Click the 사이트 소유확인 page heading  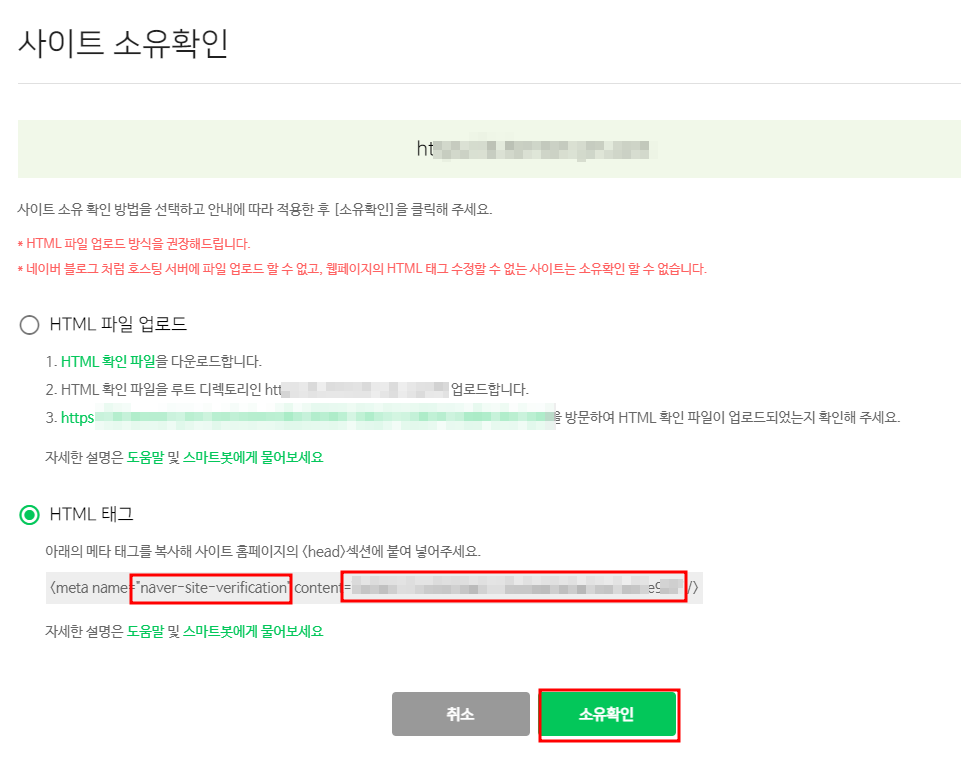click(x=123, y=44)
